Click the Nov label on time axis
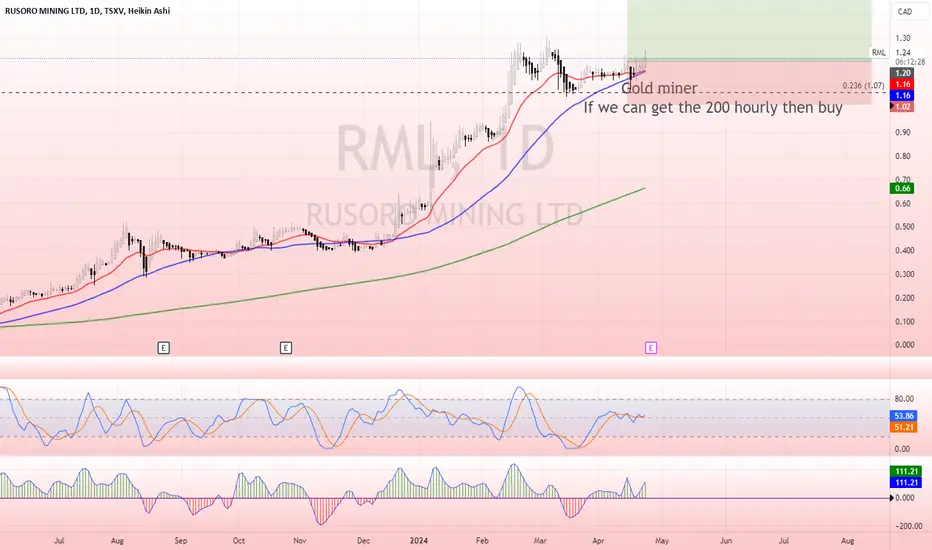The height and width of the screenshot is (550, 932). coord(300,540)
